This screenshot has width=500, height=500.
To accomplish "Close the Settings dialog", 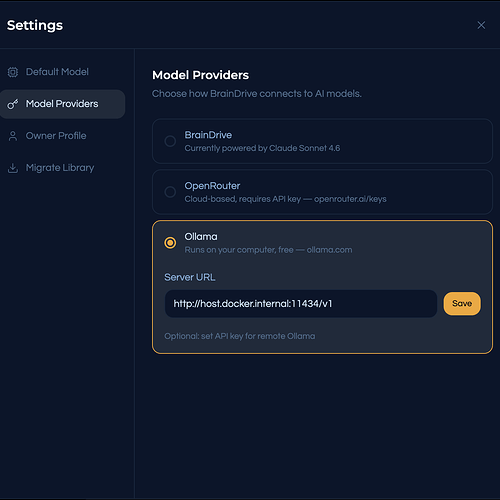I will 481,25.
